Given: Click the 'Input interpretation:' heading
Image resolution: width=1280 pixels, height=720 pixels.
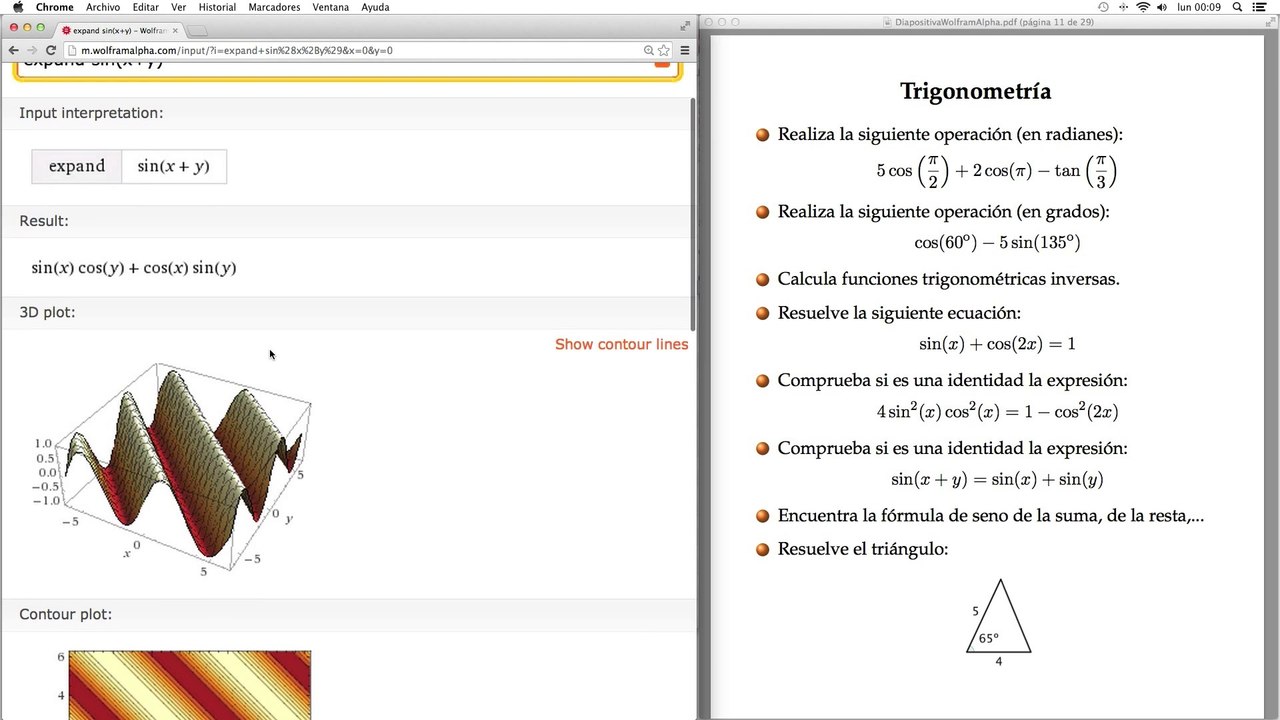Looking at the screenshot, I should [x=91, y=113].
